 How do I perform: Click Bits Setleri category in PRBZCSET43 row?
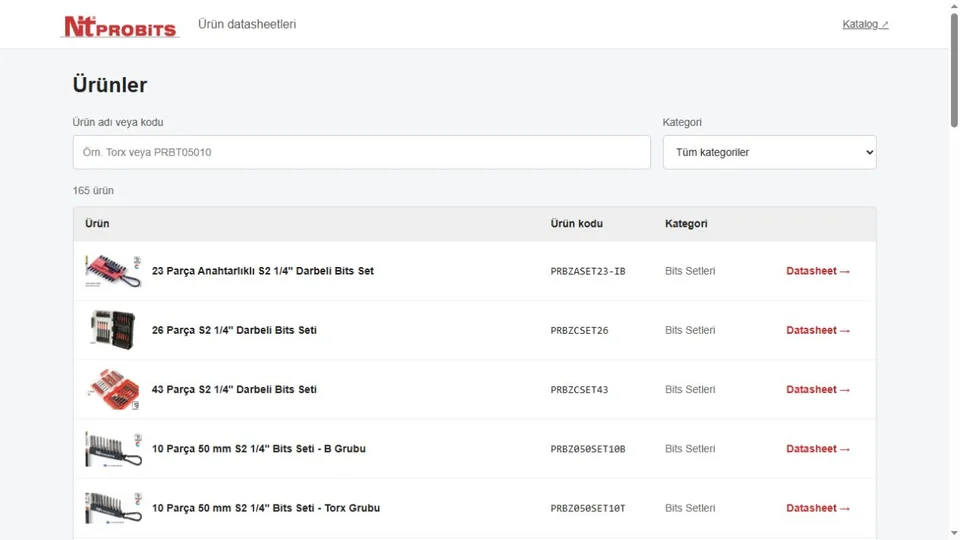pyautogui.click(x=690, y=389)
